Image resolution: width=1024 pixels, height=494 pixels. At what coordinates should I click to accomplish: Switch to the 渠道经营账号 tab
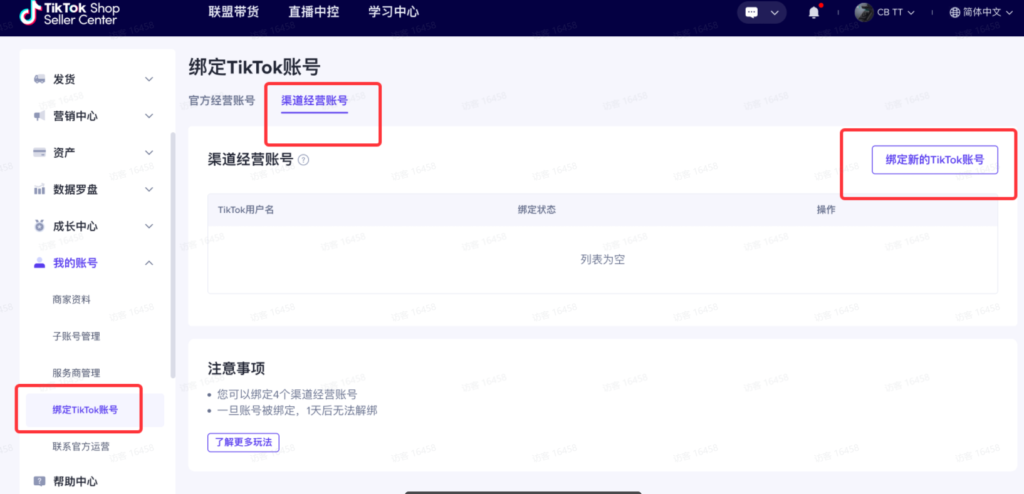coord(314,101)
